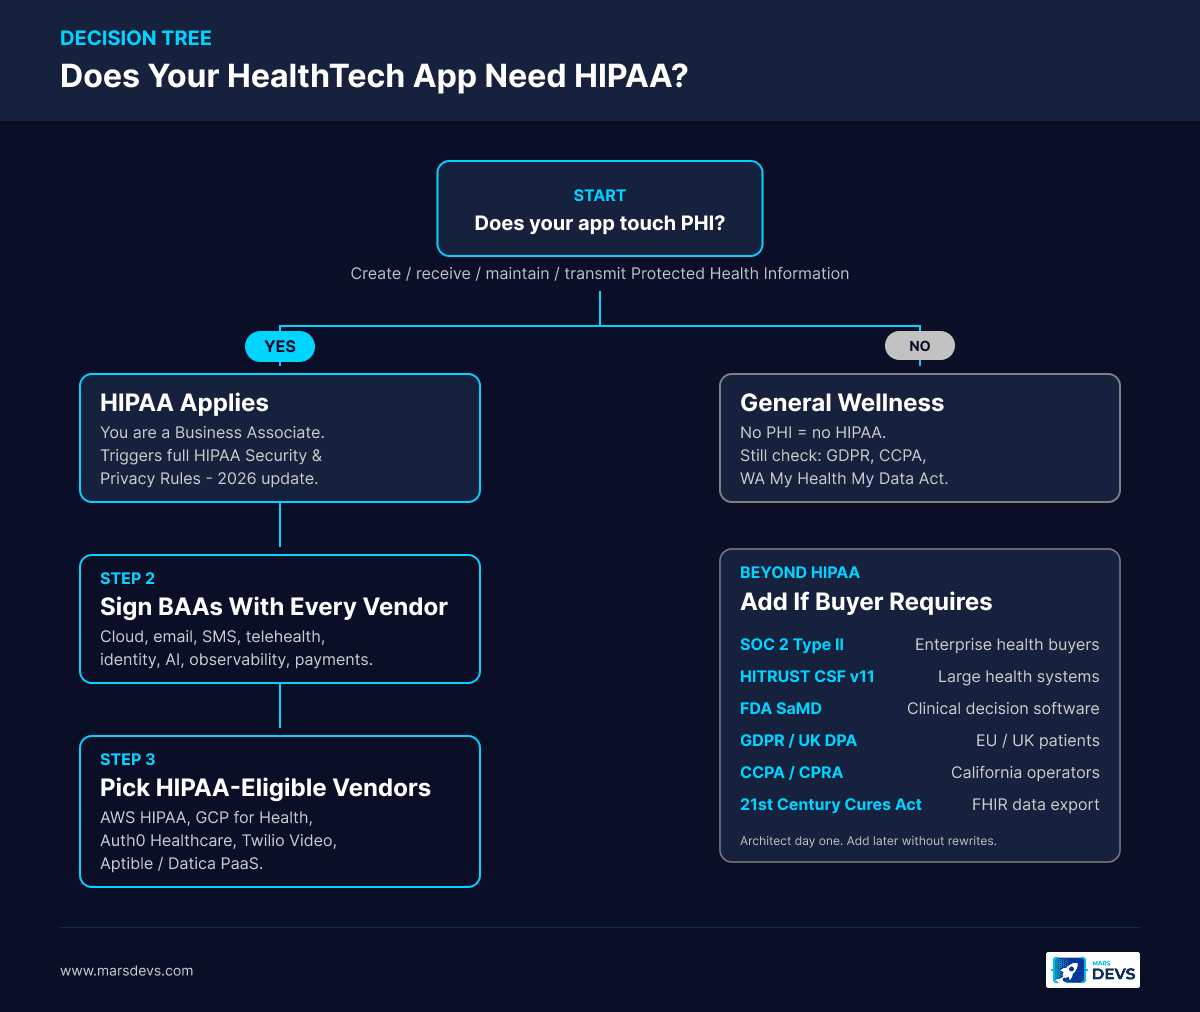Viewport: 1200px width, 1012px height.
Task: Click 'Add If Buyer Requires' heading
Action: pos(866,602)
